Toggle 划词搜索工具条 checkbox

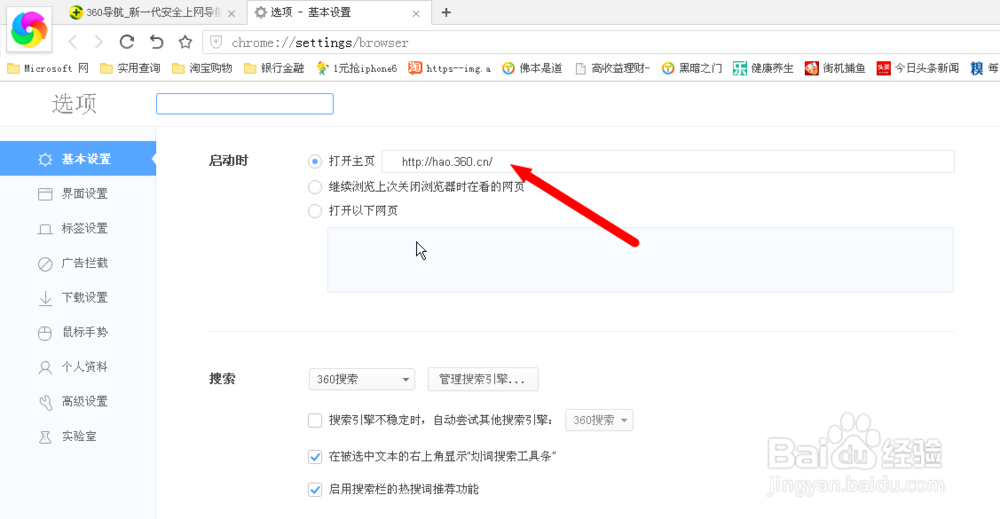pyautogui.click(x=314, y=457)
